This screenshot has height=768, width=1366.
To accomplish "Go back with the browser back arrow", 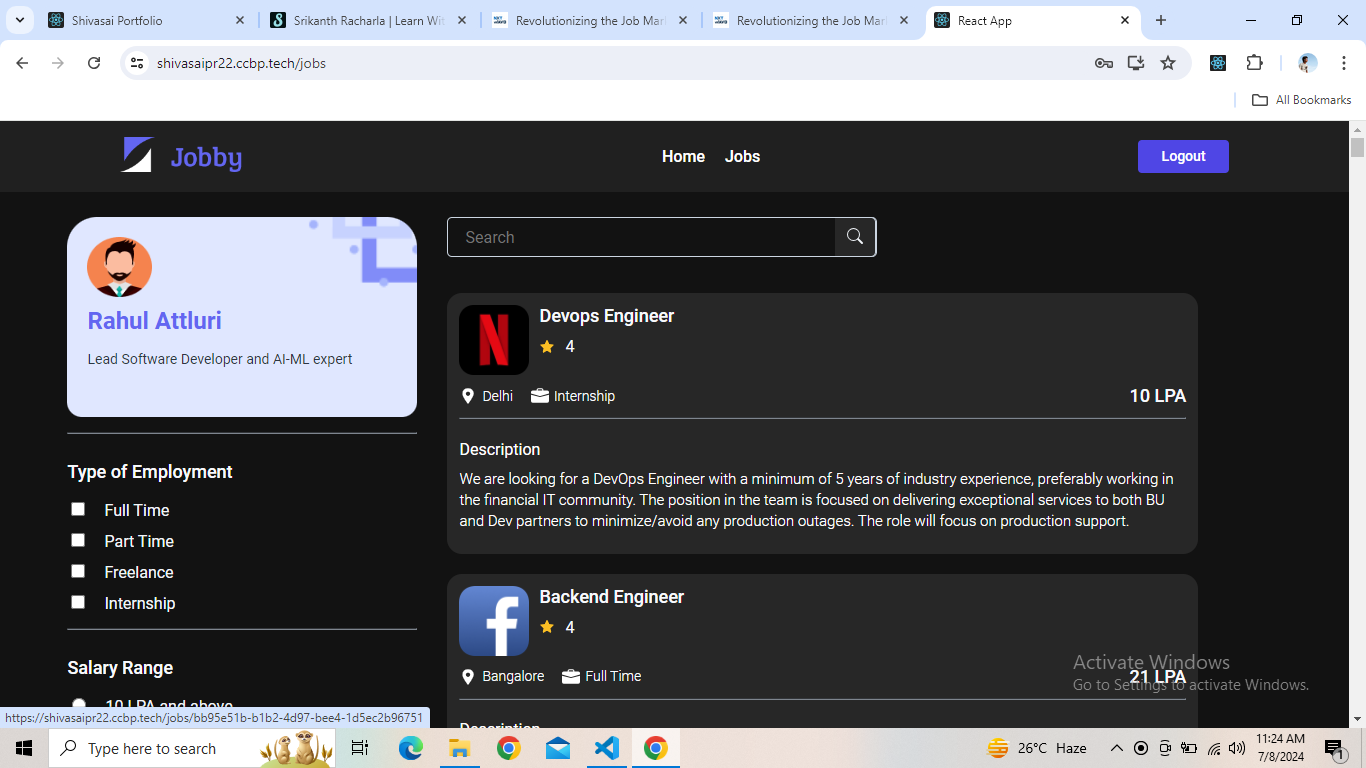I will (22, 63).
